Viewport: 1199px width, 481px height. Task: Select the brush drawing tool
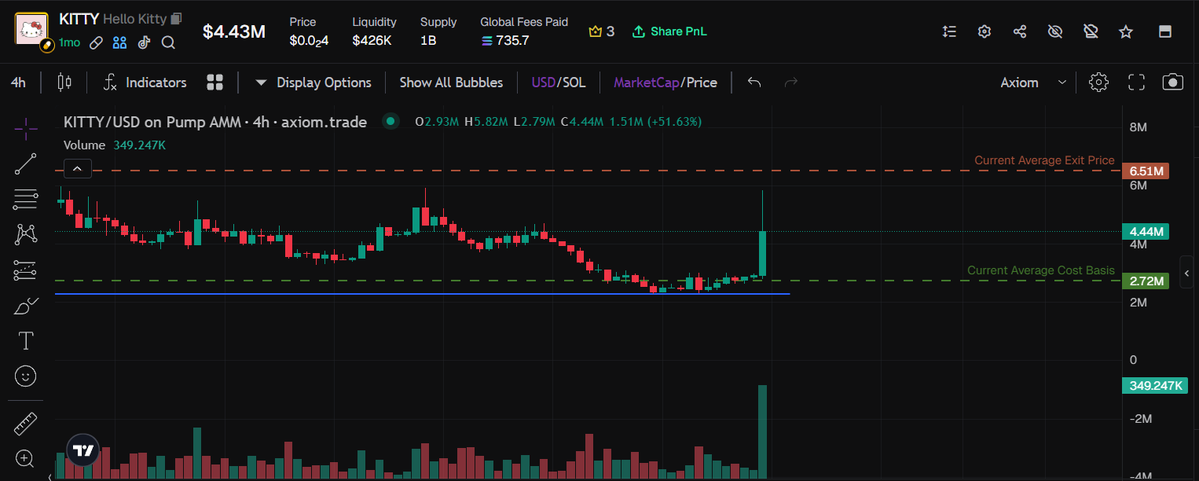25,305
